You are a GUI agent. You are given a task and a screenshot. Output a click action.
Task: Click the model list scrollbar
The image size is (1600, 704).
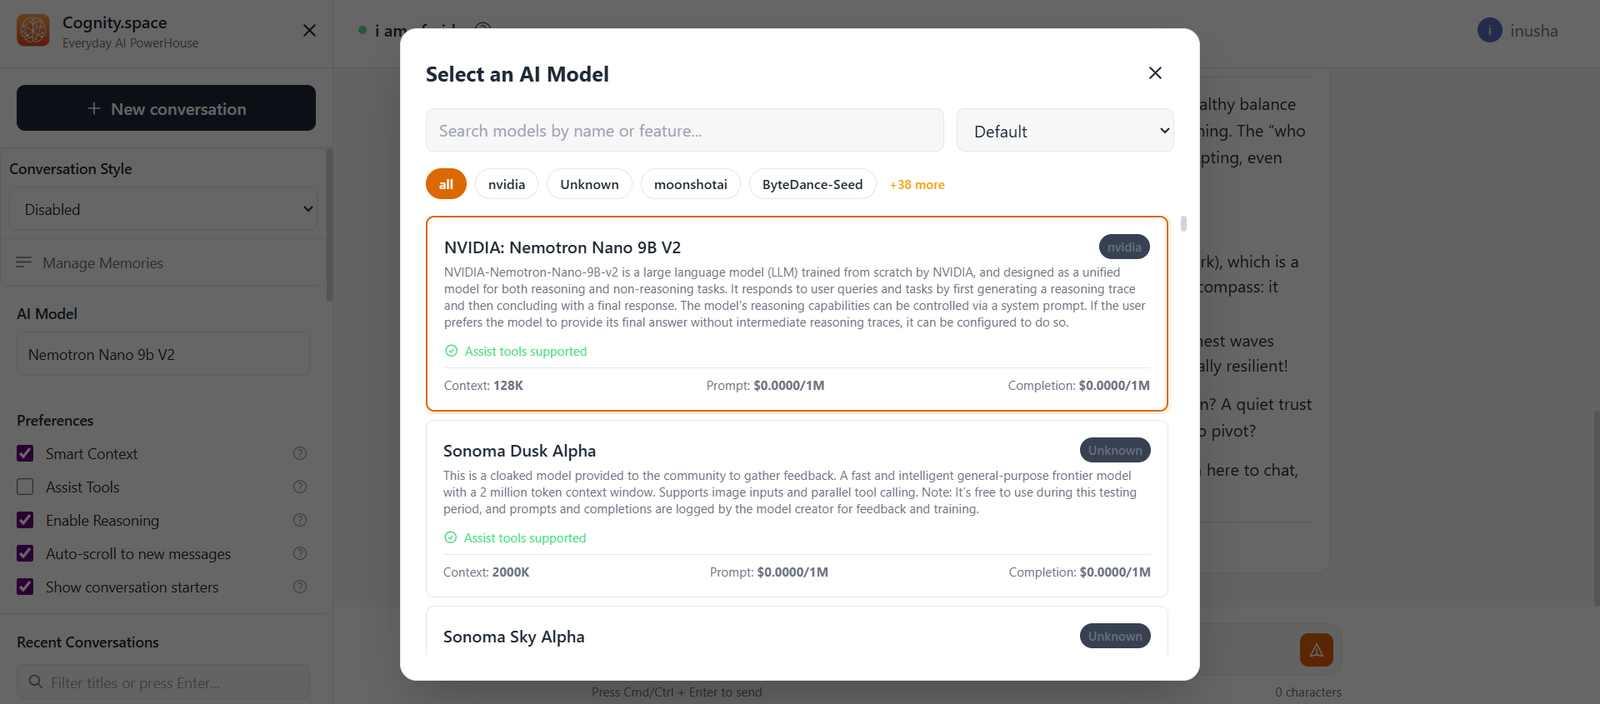(x=1184, y=224)
